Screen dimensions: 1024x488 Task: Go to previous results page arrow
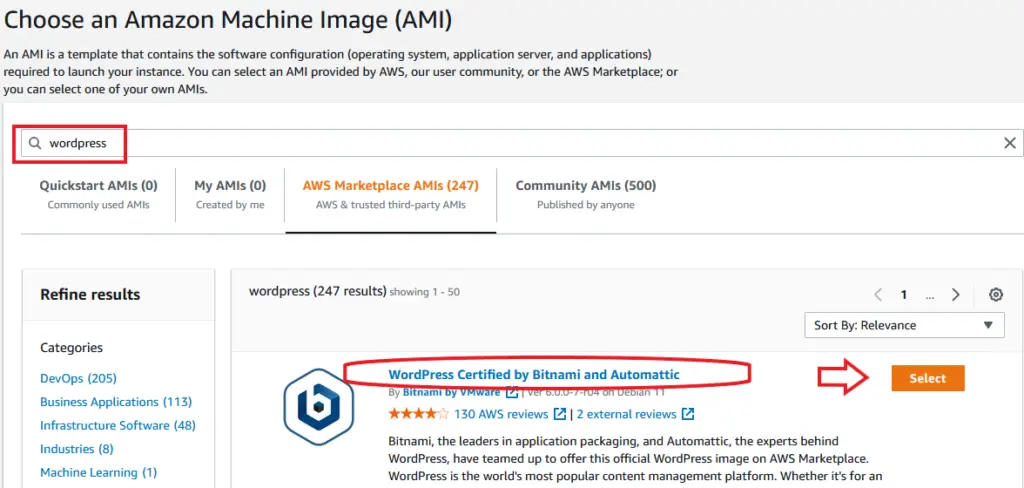click(x=878, y=295)
